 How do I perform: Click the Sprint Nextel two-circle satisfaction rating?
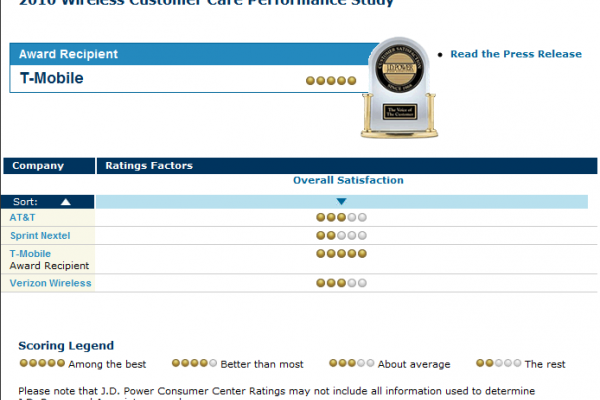click(x=341, y=235)
